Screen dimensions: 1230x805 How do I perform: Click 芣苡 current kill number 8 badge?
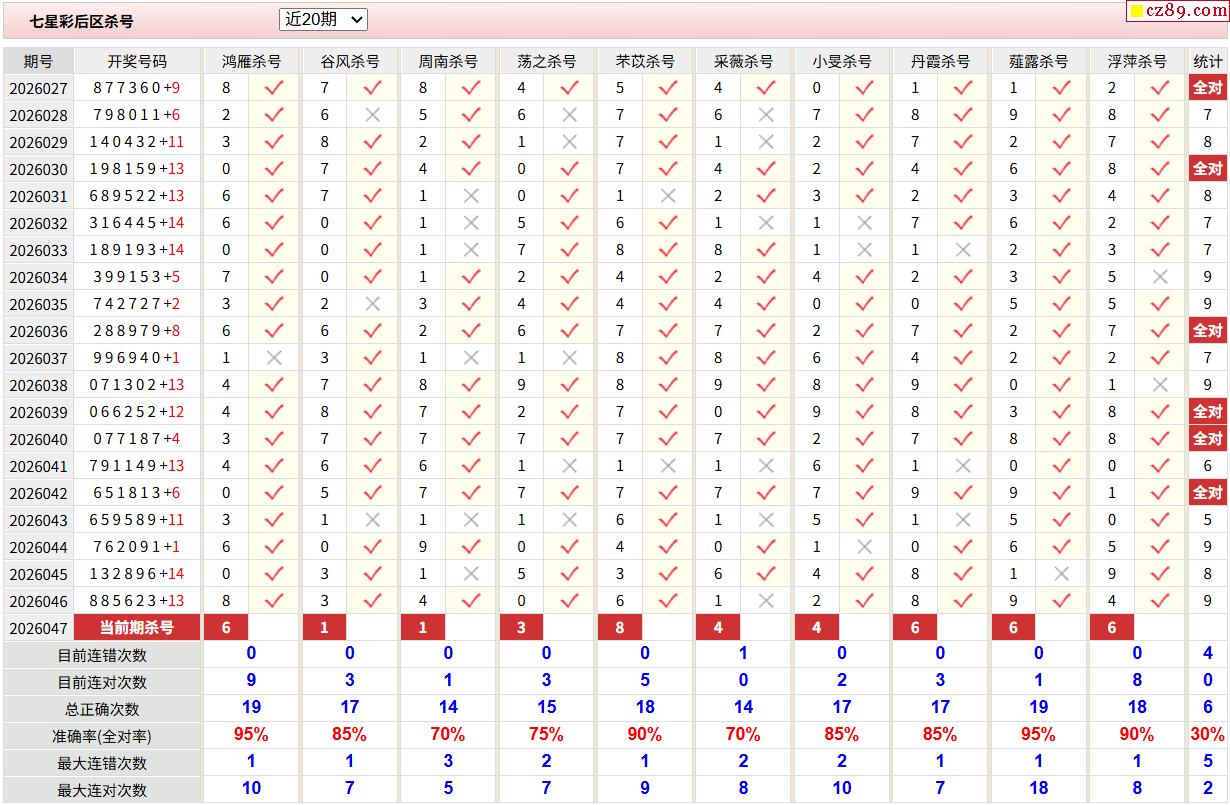click(620, 628)
